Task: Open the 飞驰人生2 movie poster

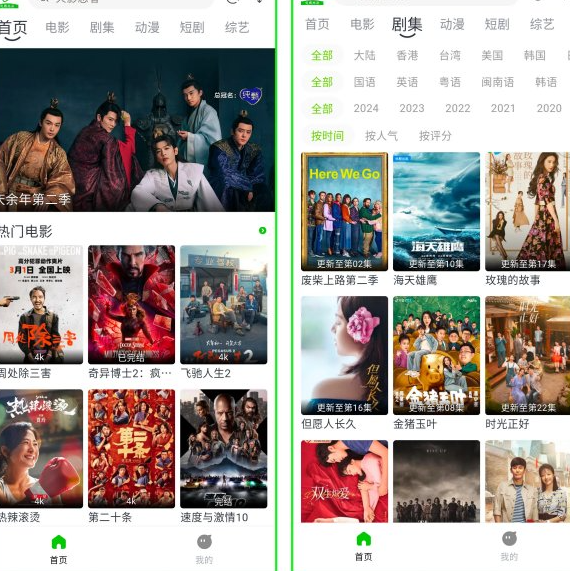Action: tap(224, 304)
